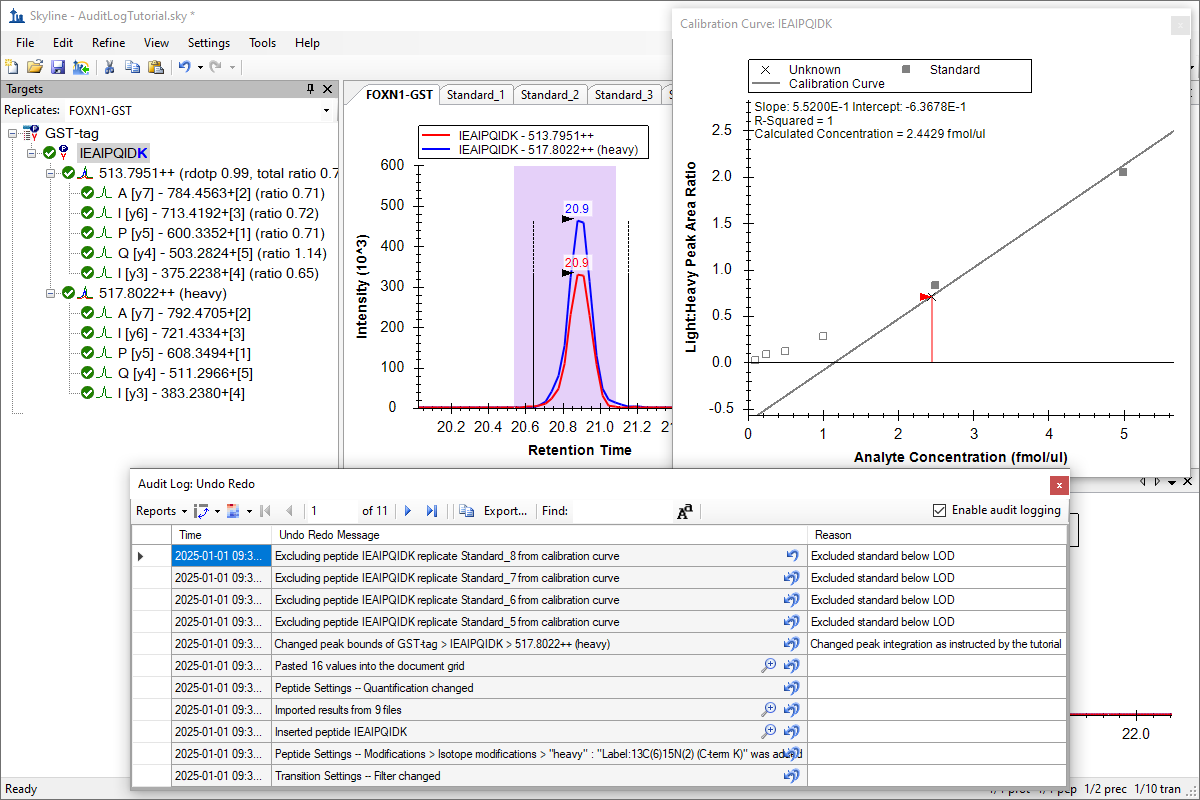Toggle Enable audit logging checkbox
Screen dimensions: 1200x800
[x=939, y=510]
